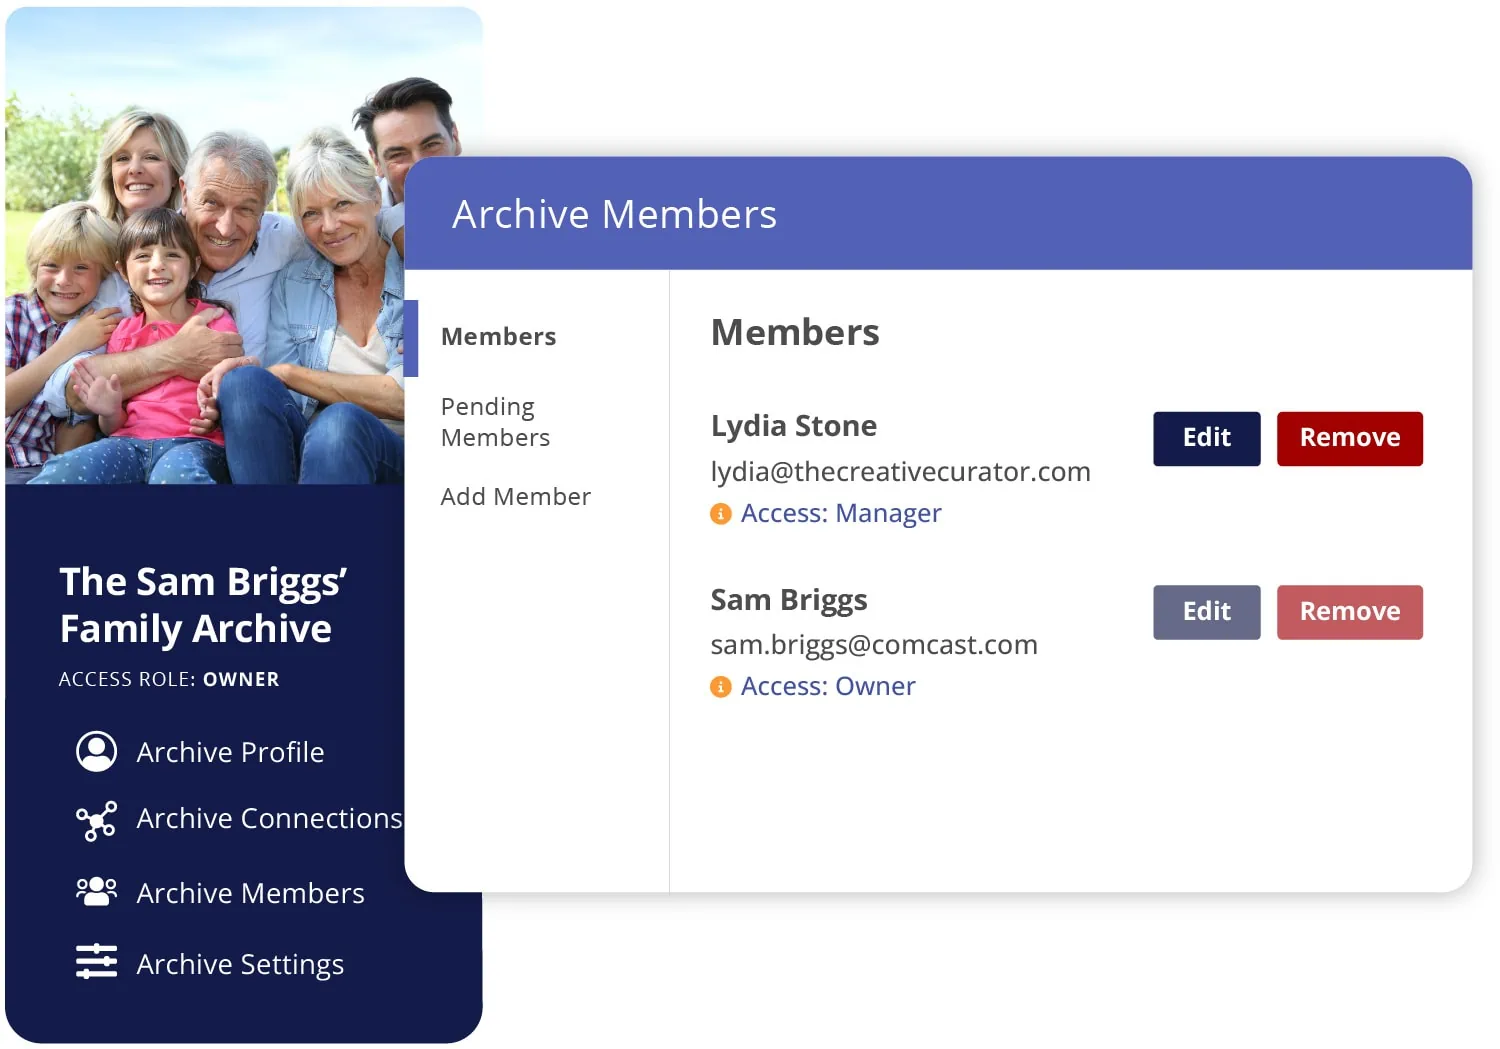1500x1049 pixels.
Task: Switch to the Members tab
Action: 498,337
